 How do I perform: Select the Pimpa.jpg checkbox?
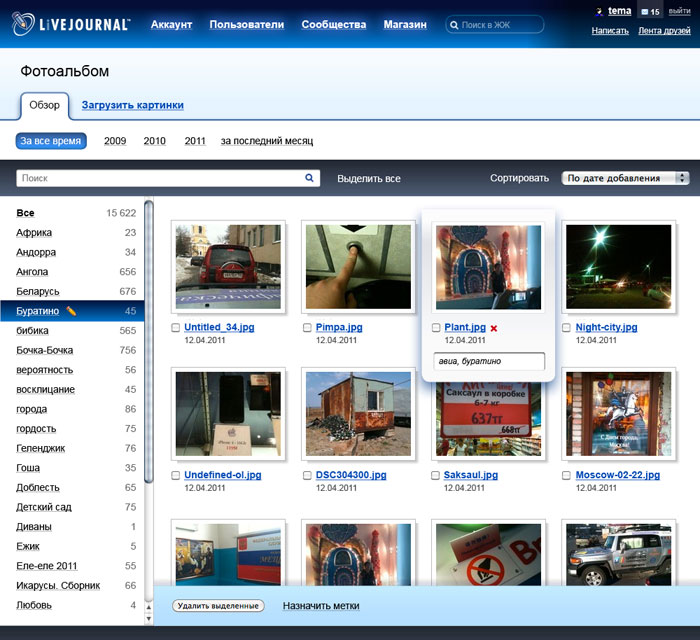click(x=307, y=328)
